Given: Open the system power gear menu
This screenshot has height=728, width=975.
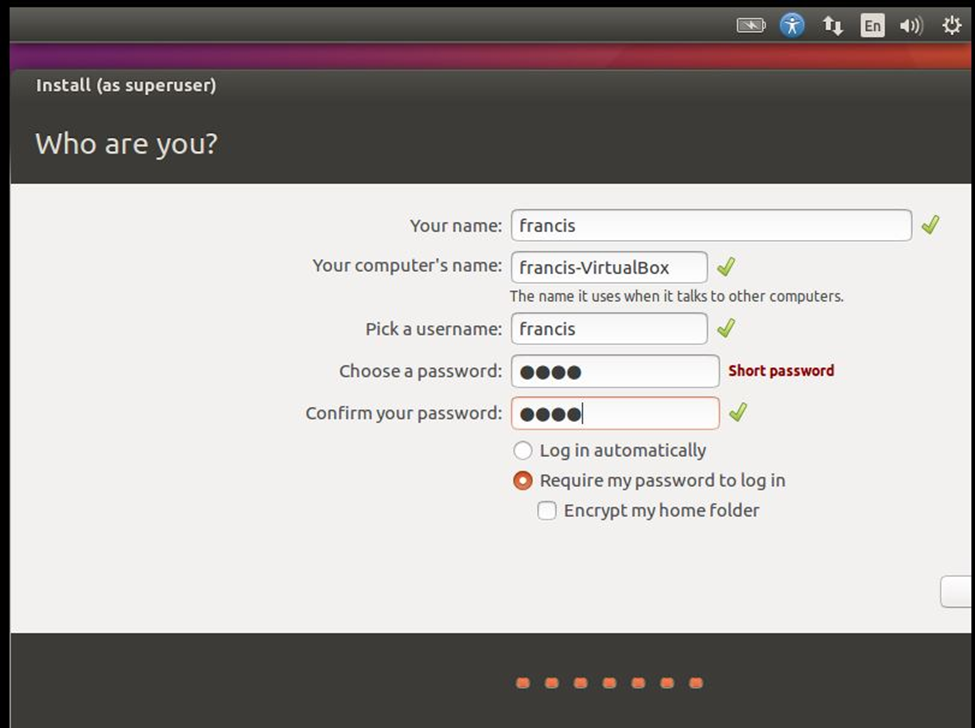Looking at the screenshot, I should [951, 25].
